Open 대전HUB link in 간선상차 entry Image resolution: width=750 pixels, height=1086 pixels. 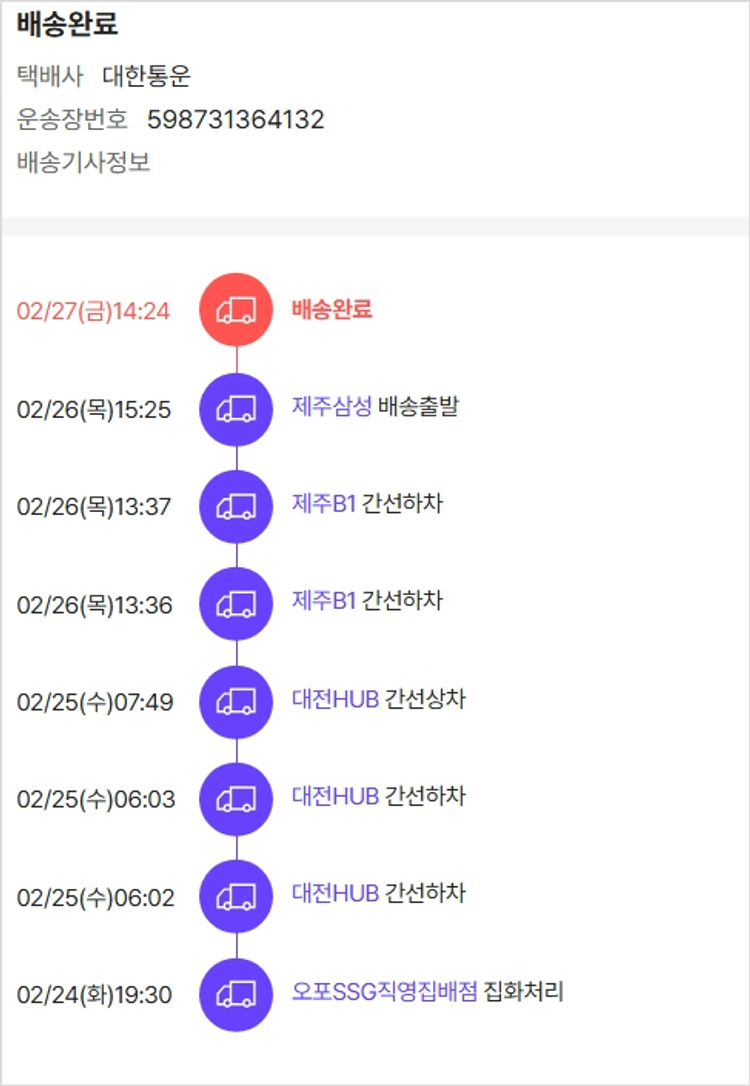point(336,699)
